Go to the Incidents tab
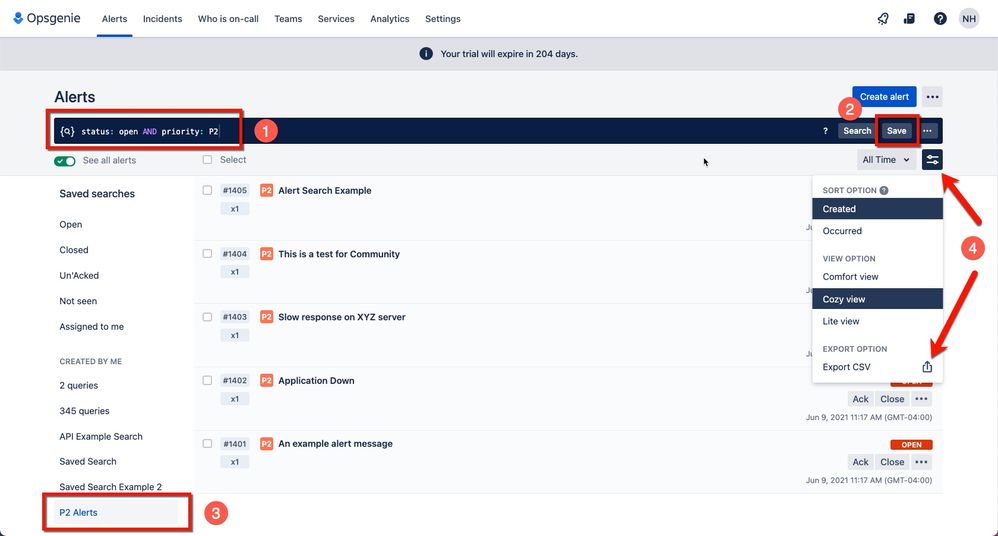The height and width of the screenshot is (536, 998). coord(162,19)
